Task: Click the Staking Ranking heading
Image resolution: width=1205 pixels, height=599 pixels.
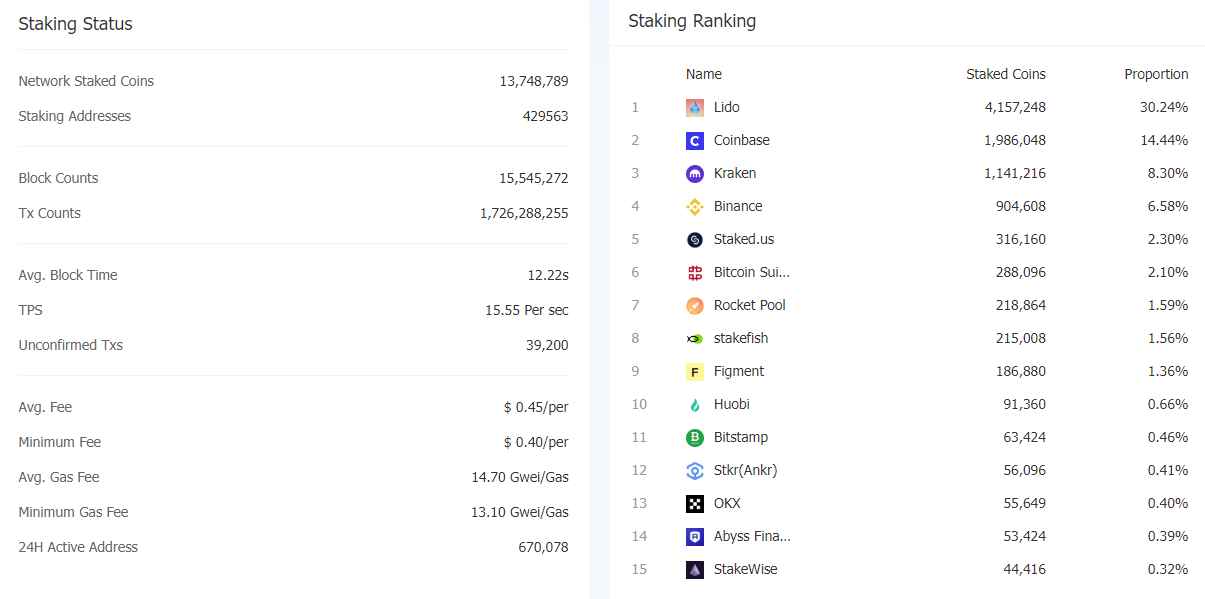Action: (x=692, y=21)
